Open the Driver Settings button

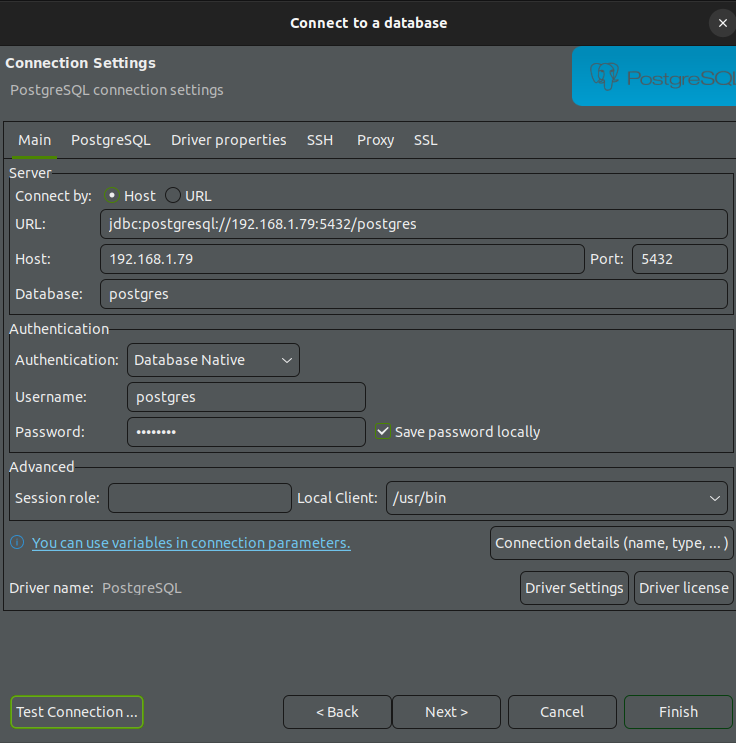click(574, 588)
